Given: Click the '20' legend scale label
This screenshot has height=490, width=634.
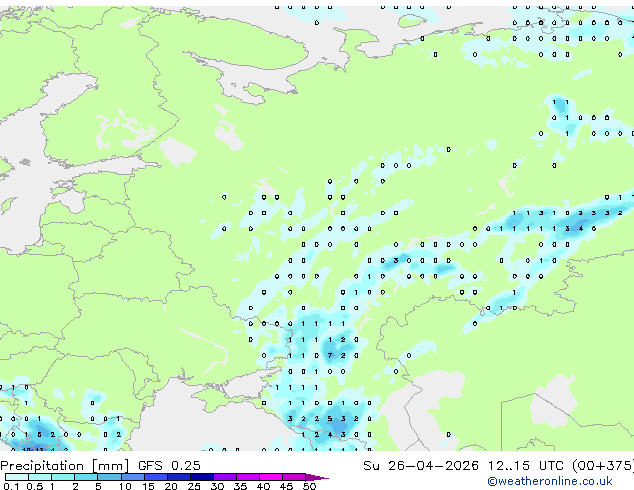Looking at the screenshot, I should tap(171, 486).
